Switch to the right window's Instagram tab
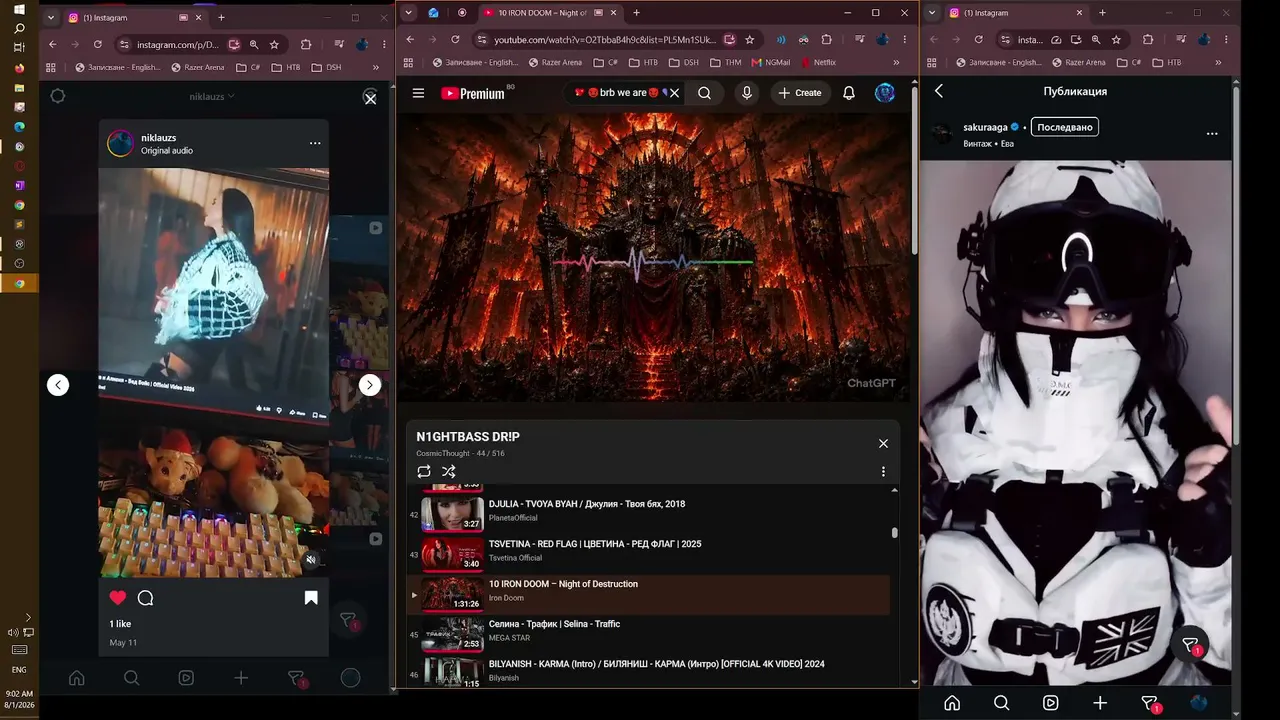This screenshot has height=720, width=1280. [1015, 13]
